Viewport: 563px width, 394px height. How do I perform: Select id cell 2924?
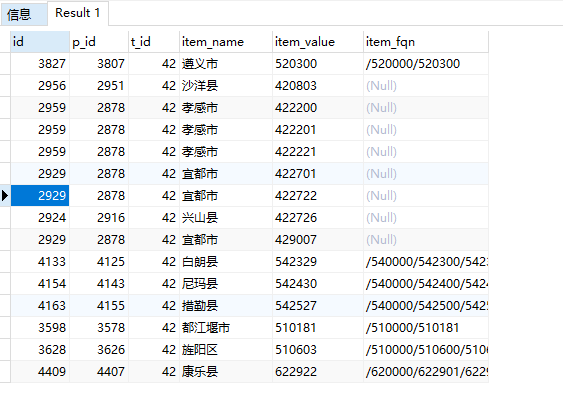40,218
